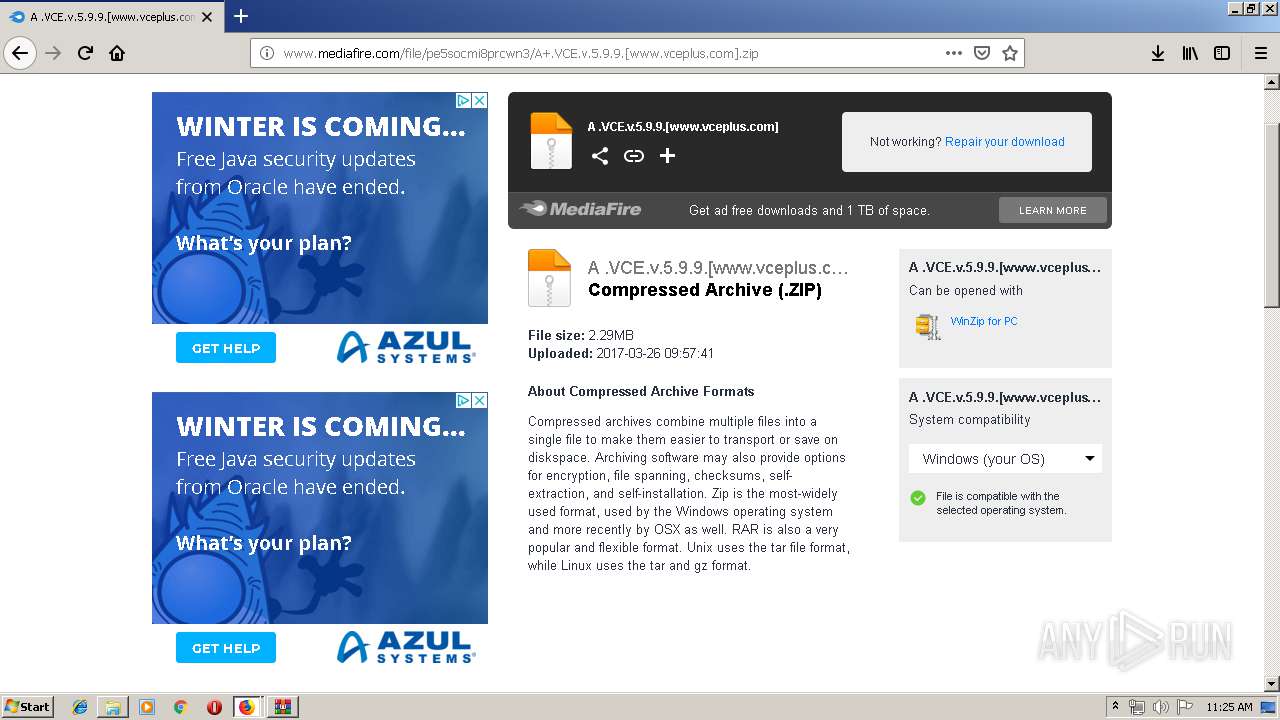
Task: Click the bottom Winter Is Coming ad image
Action: point(320,508)
